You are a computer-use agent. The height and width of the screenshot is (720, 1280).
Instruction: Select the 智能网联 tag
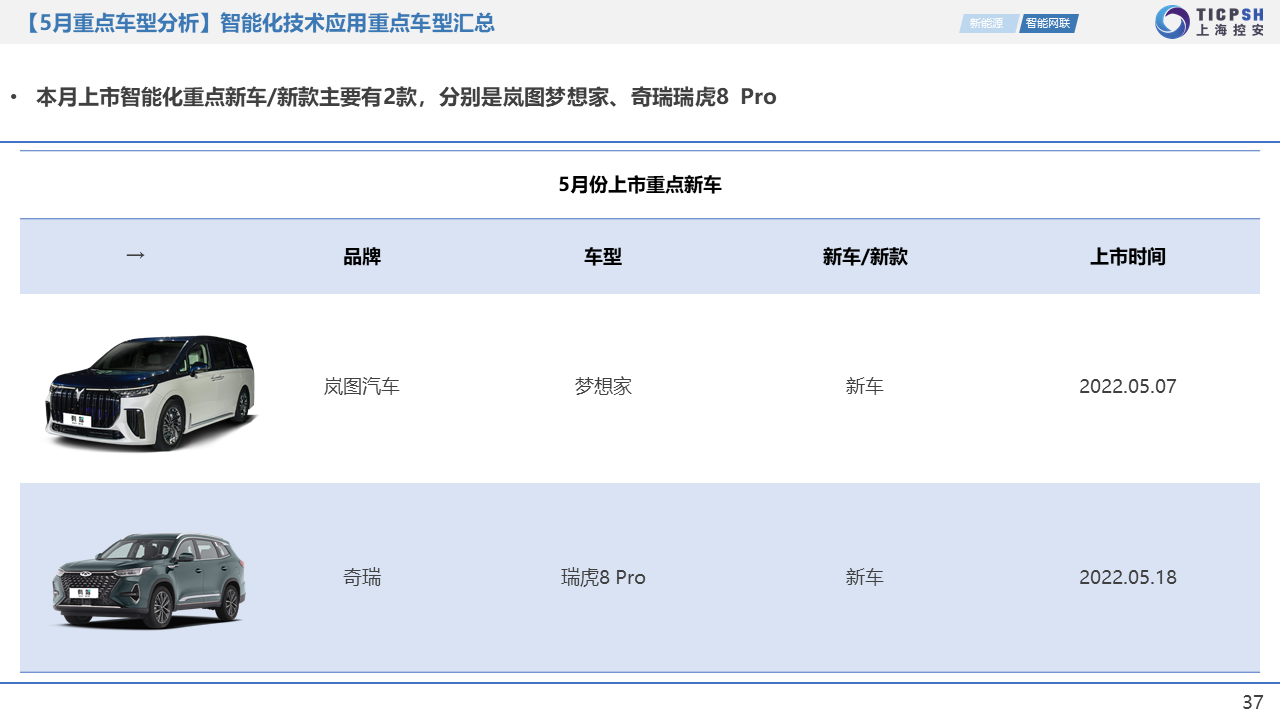tap(1048, 23)
